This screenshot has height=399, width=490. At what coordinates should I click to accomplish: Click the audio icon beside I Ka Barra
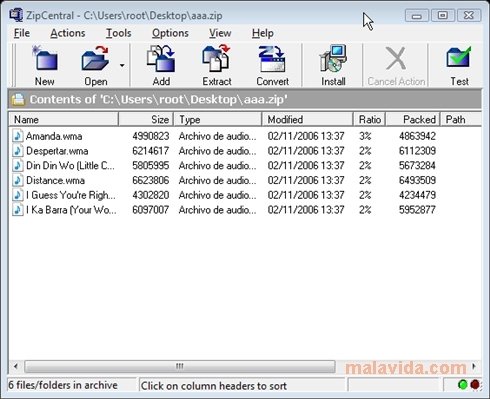point(18,210)
